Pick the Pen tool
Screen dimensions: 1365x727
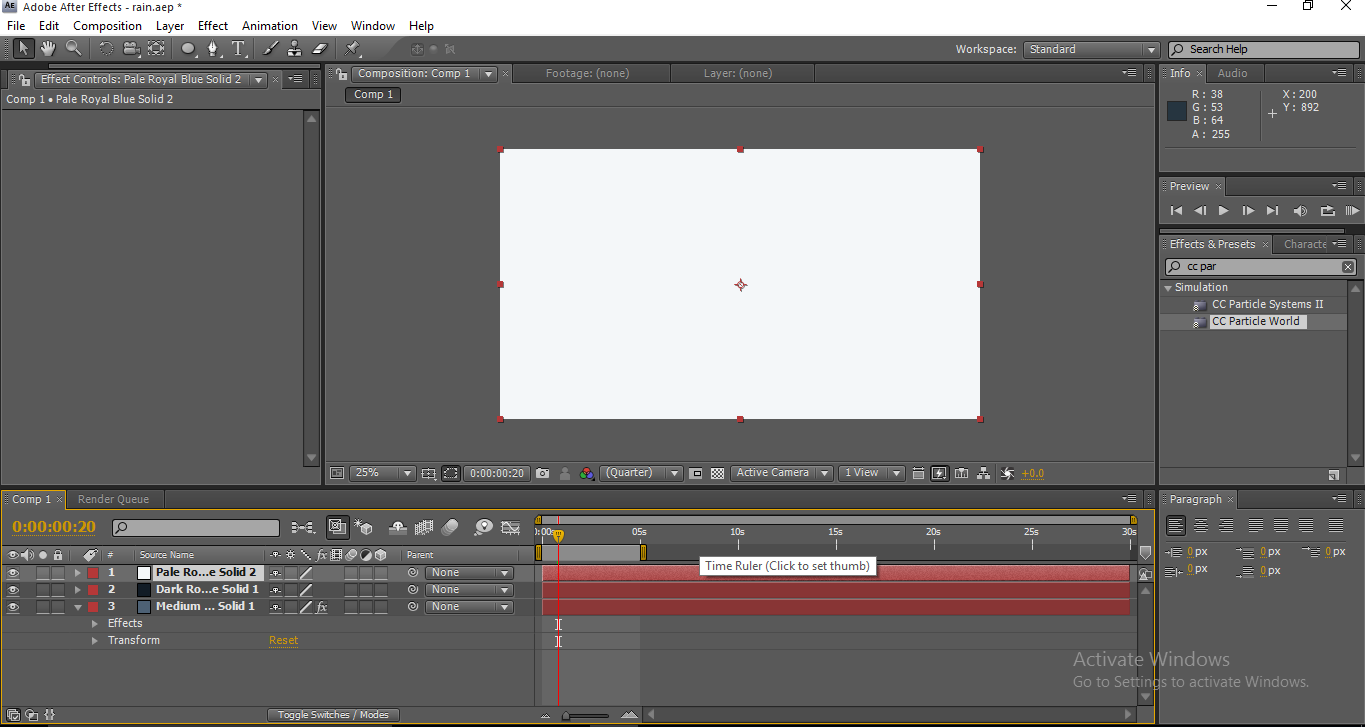coord(213,48)
